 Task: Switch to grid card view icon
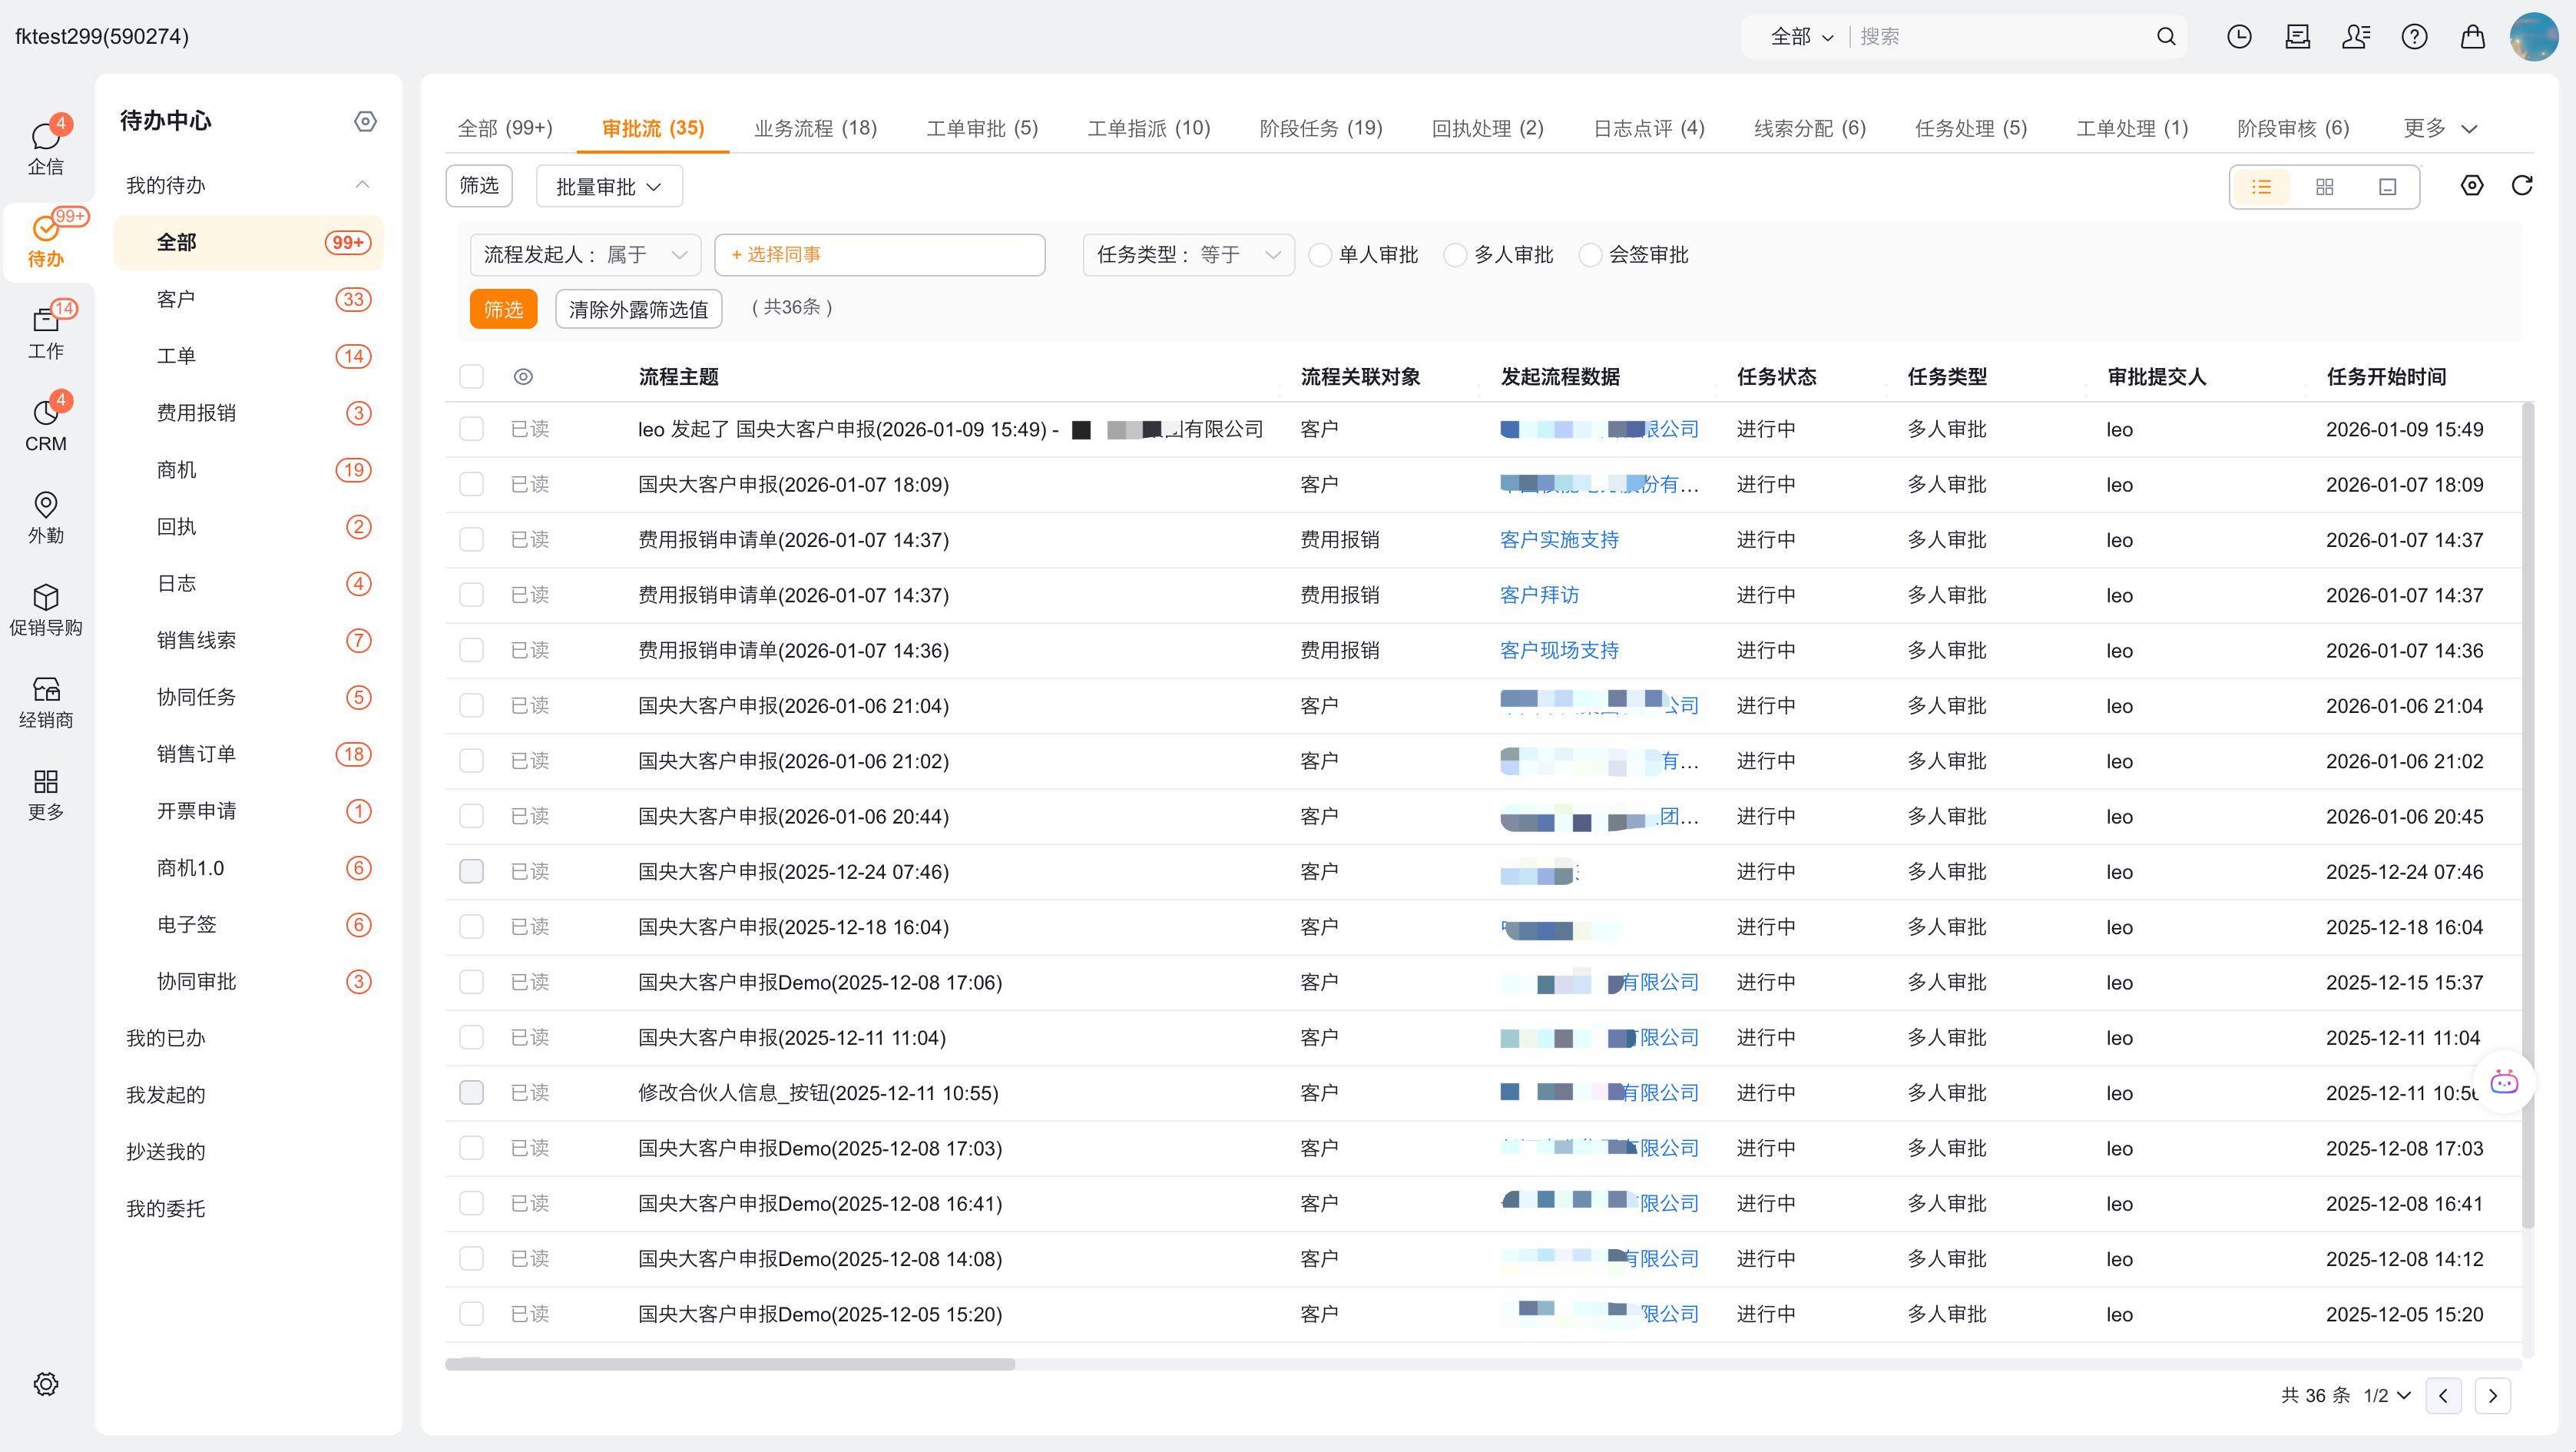(x=2324, y=187)
